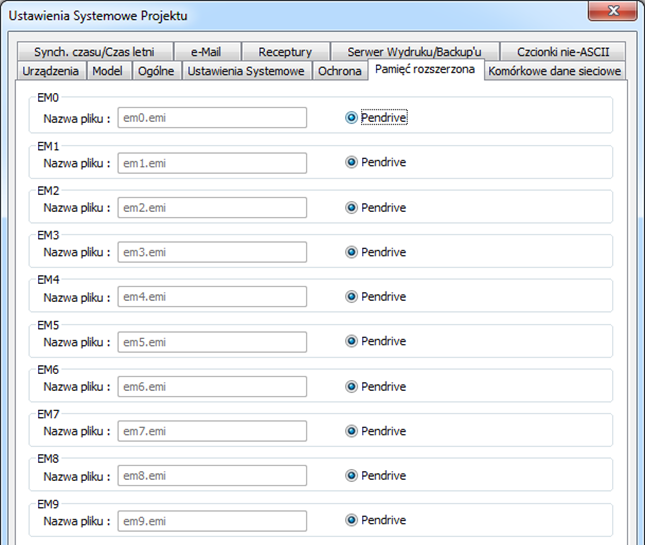Switch to the Urządzenia tab

tap(51, 71)
